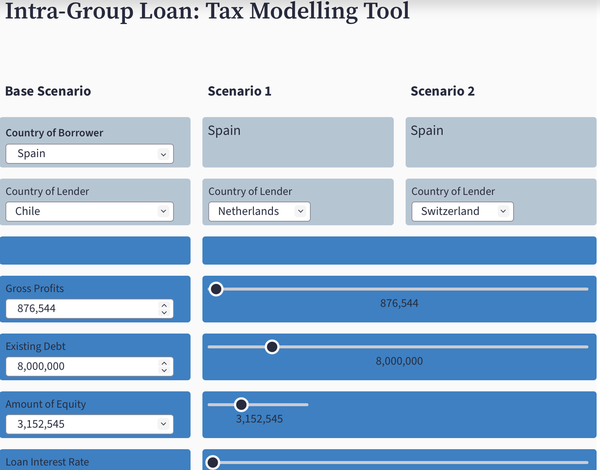
Task: Open Scenario 1 lender dropdown showing Netherlands
Action: (x=259, y=211)
